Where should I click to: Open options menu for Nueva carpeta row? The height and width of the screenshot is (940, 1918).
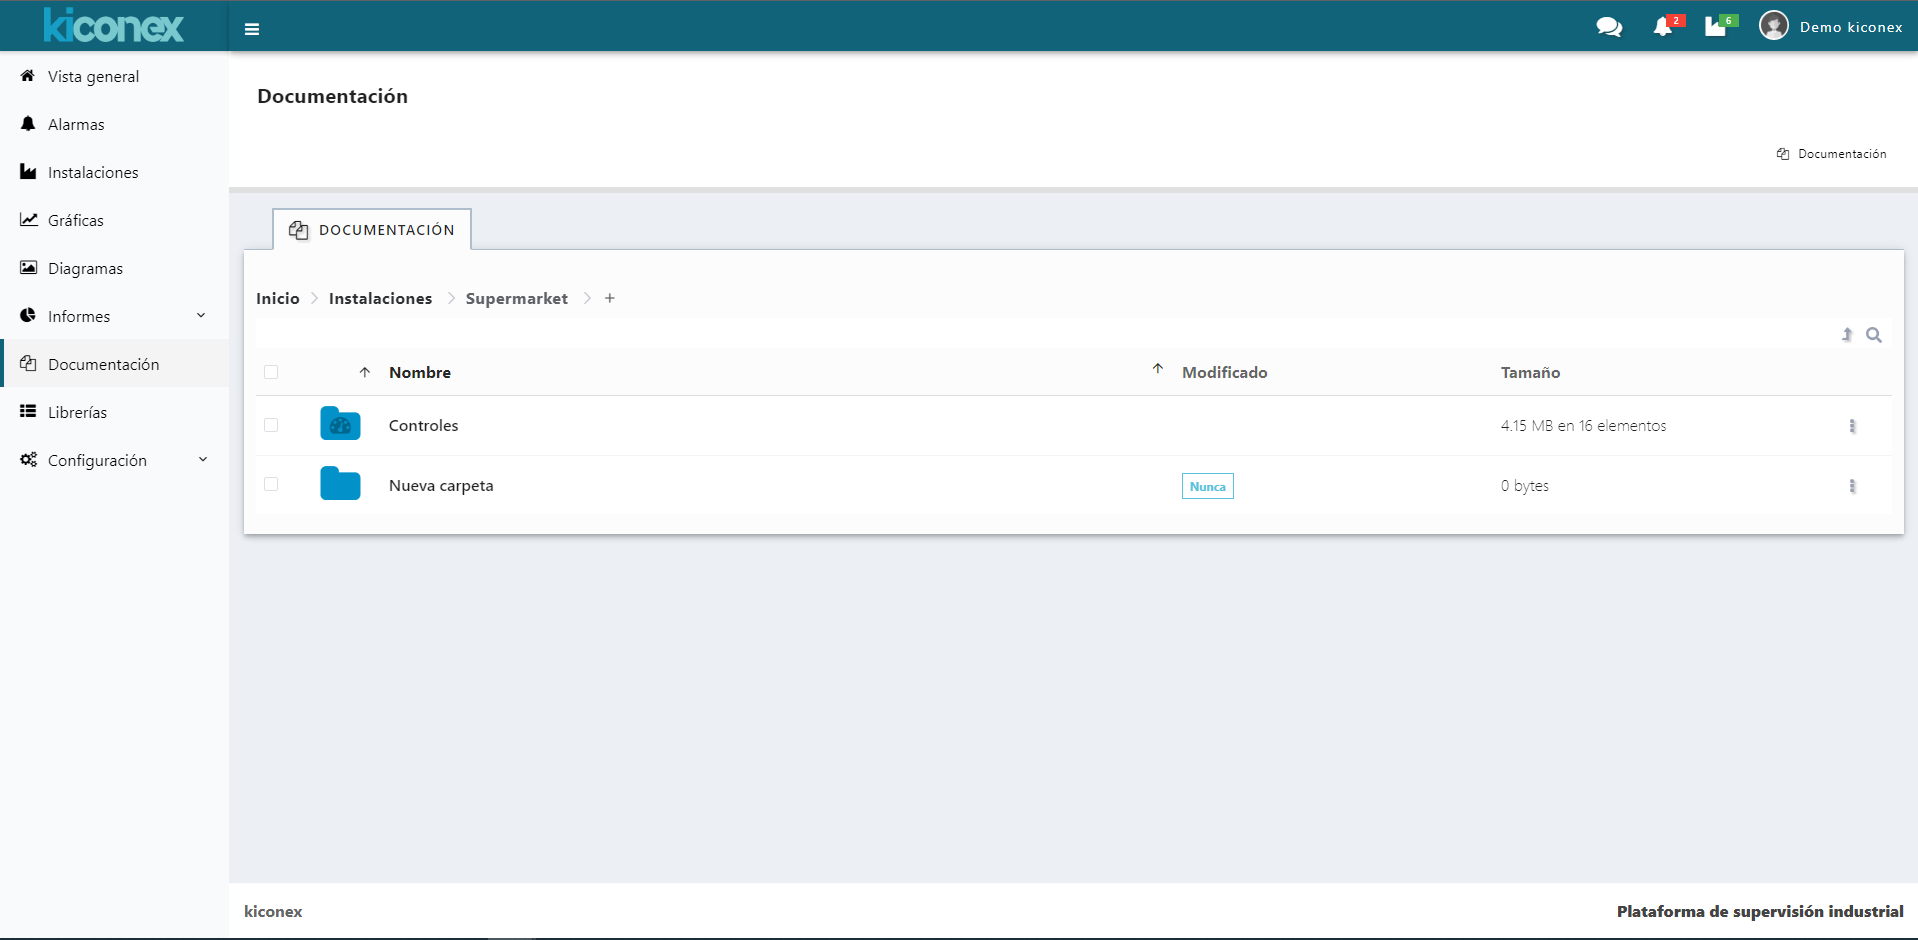pyautogui.click(x=1852, y=486)
